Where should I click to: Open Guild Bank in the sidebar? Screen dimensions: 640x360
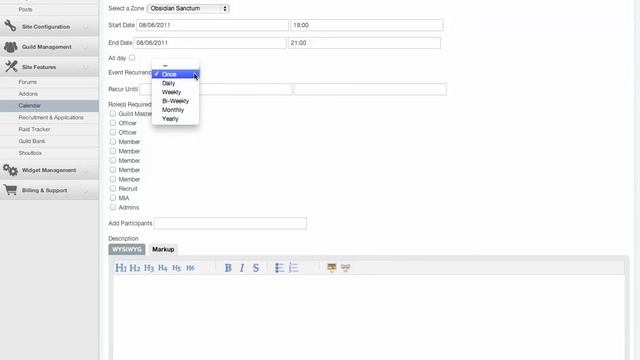[32, 141]
